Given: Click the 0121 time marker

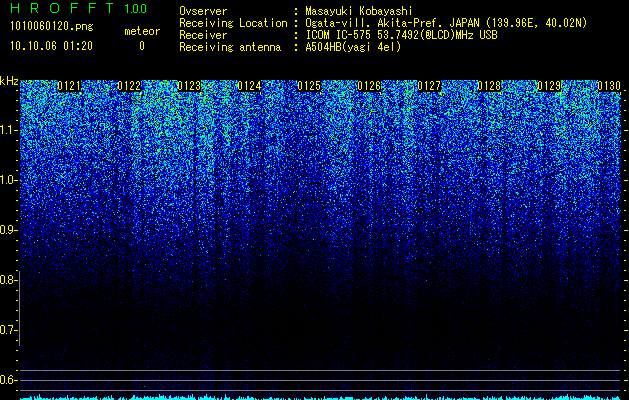Looking at the screenshot, I should pos(69,86).
